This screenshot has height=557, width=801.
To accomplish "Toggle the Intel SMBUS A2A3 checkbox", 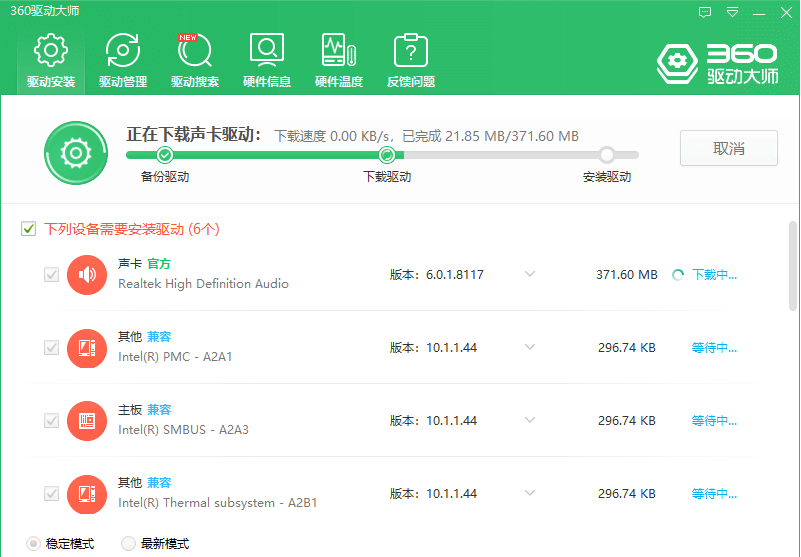I will (51, 421).
